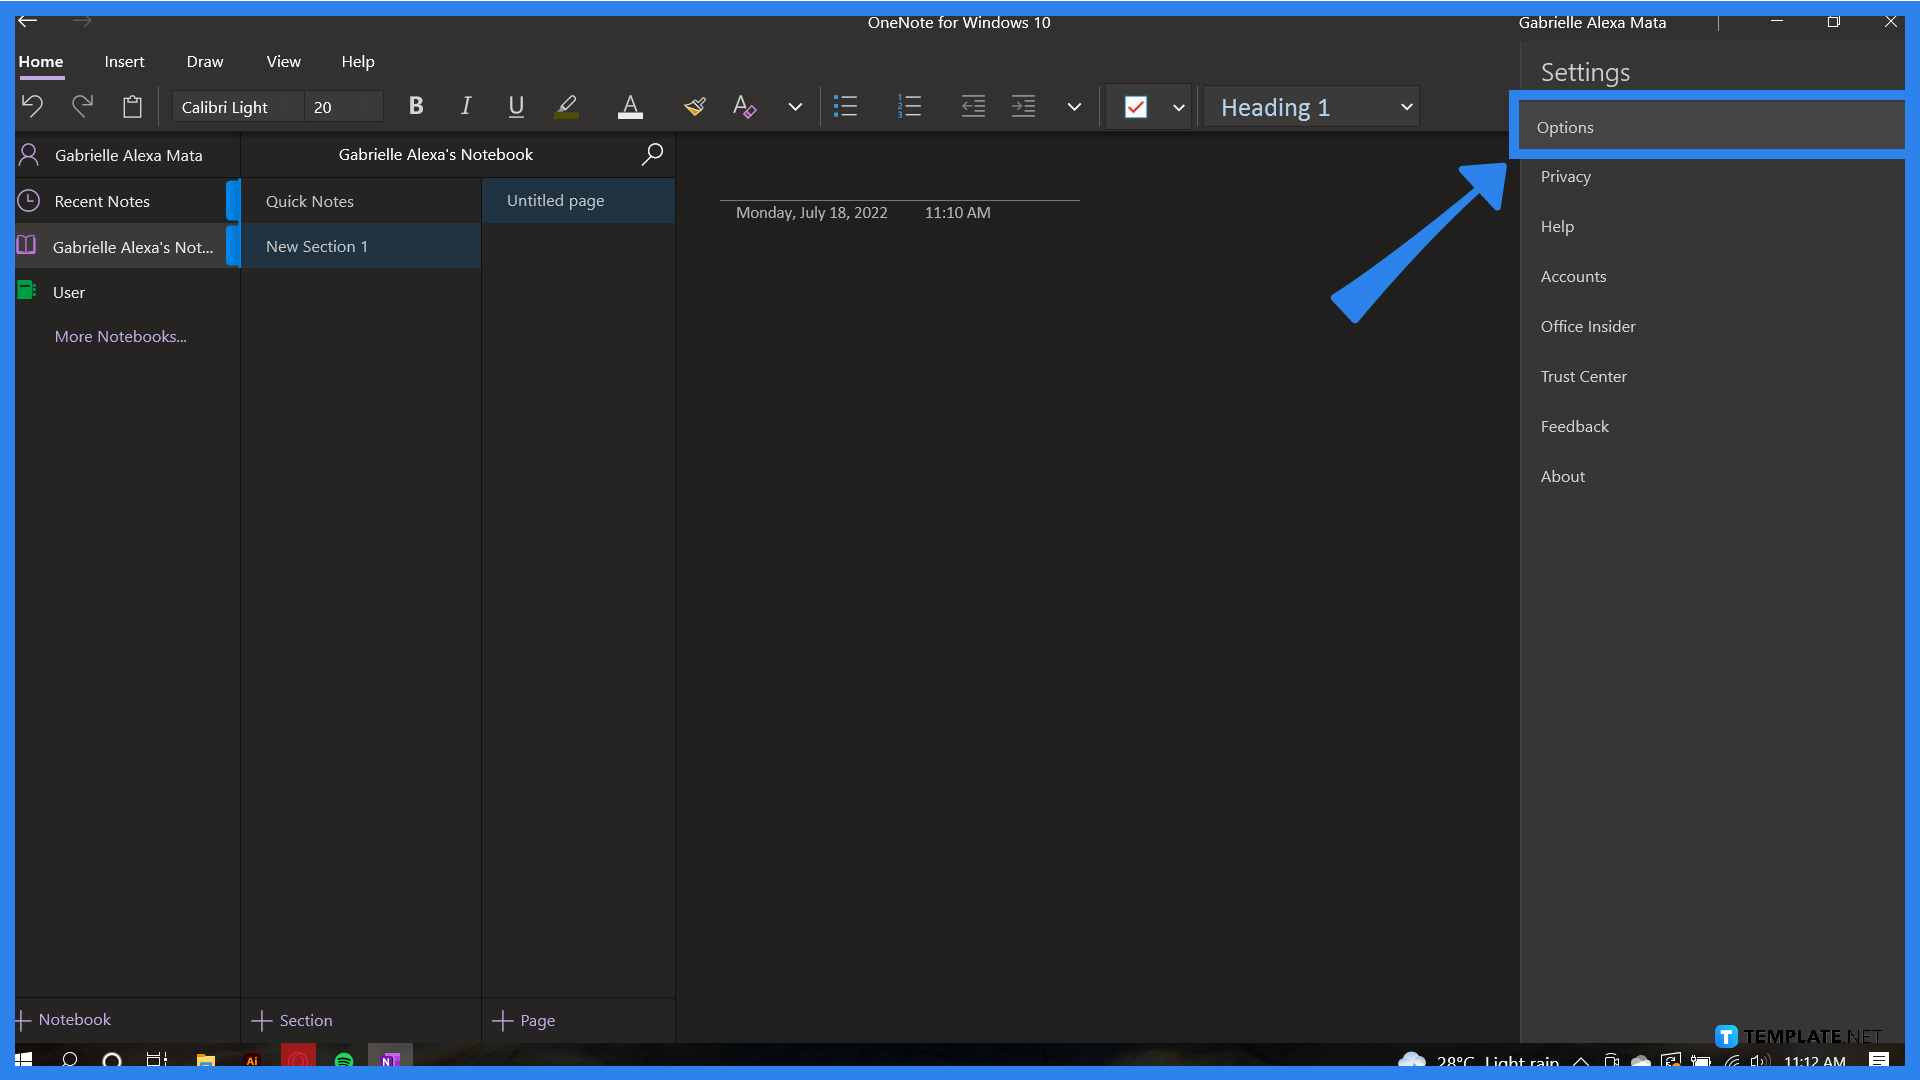Select the Untitled page
This screenshot has height=1080, width=1920.
pos(555,200)
